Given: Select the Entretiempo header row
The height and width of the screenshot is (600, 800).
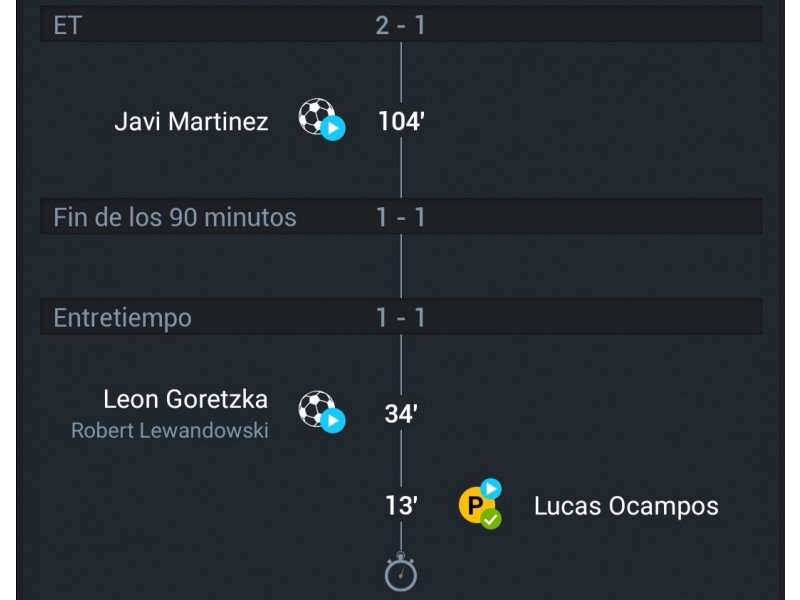Looking at the screenshot, I should tap(401, 317).
